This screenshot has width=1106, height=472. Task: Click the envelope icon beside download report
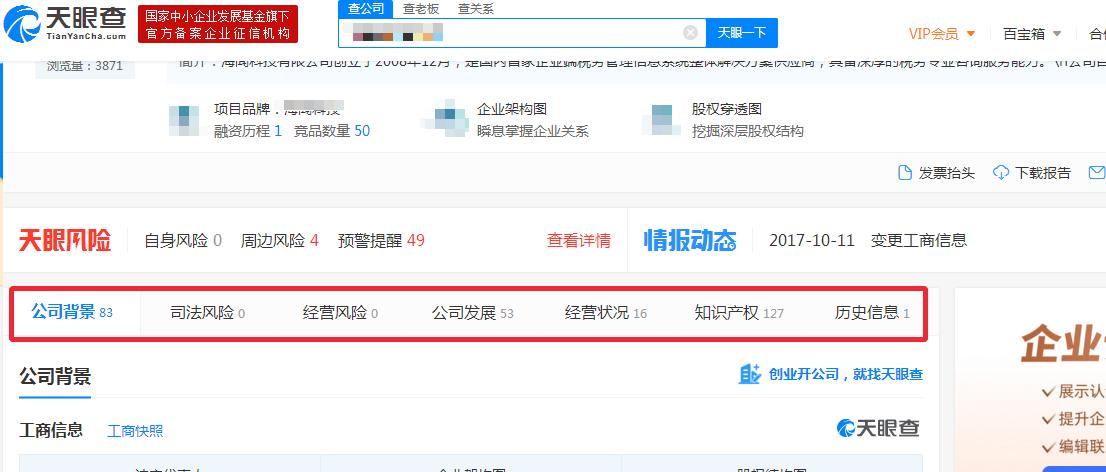tap(1097, 173)
